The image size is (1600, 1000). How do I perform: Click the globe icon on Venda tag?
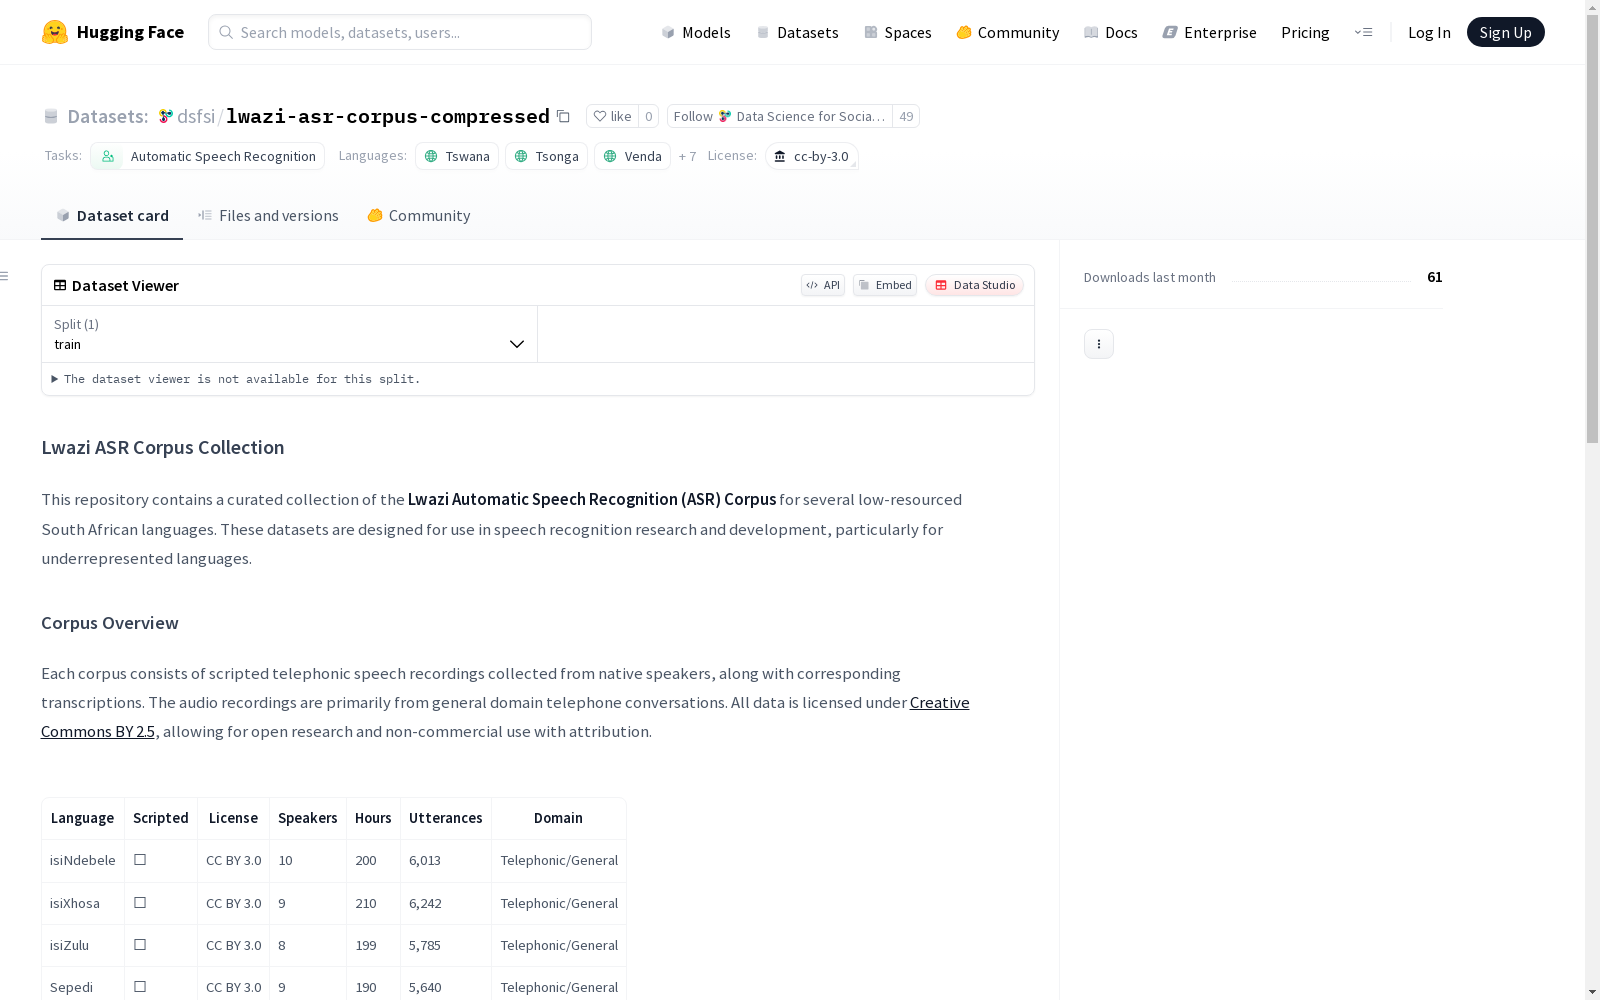pyautogui.click(x=610, y=156)
